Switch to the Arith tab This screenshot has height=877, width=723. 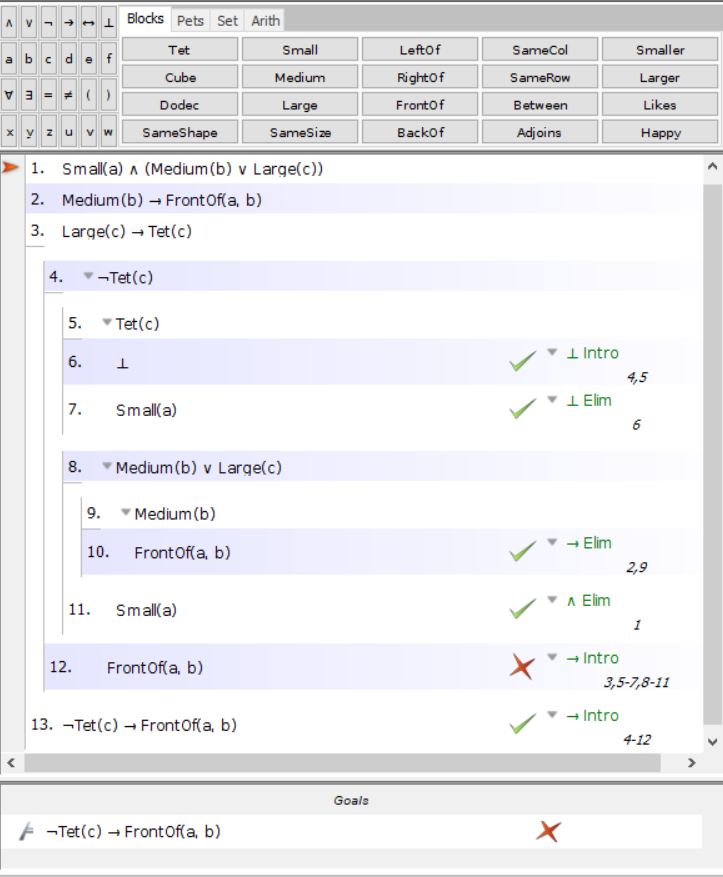[x=265, y=21]
